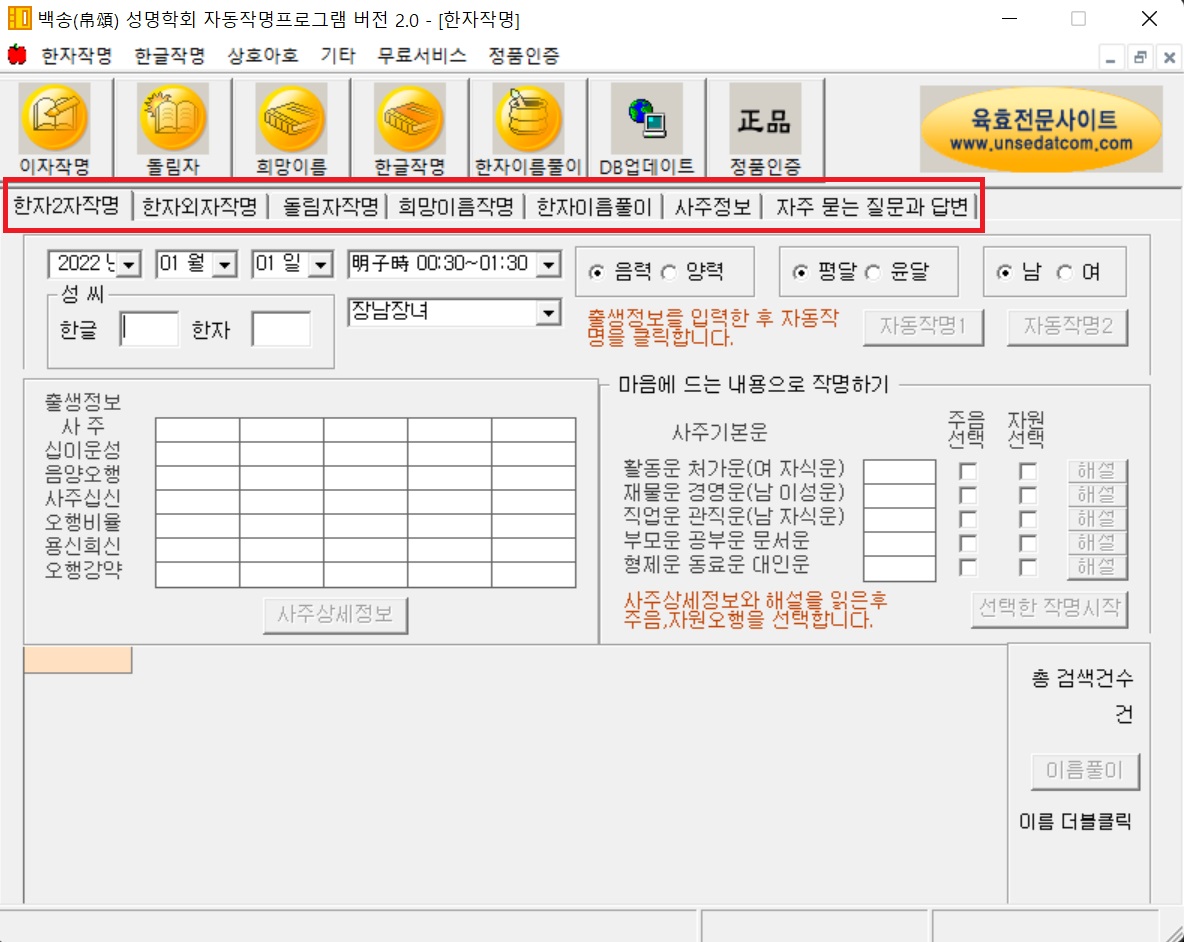Open 자주 묻는 질문과 답변 tab
Screen dimensions: 1184x942
click(872, 206)
